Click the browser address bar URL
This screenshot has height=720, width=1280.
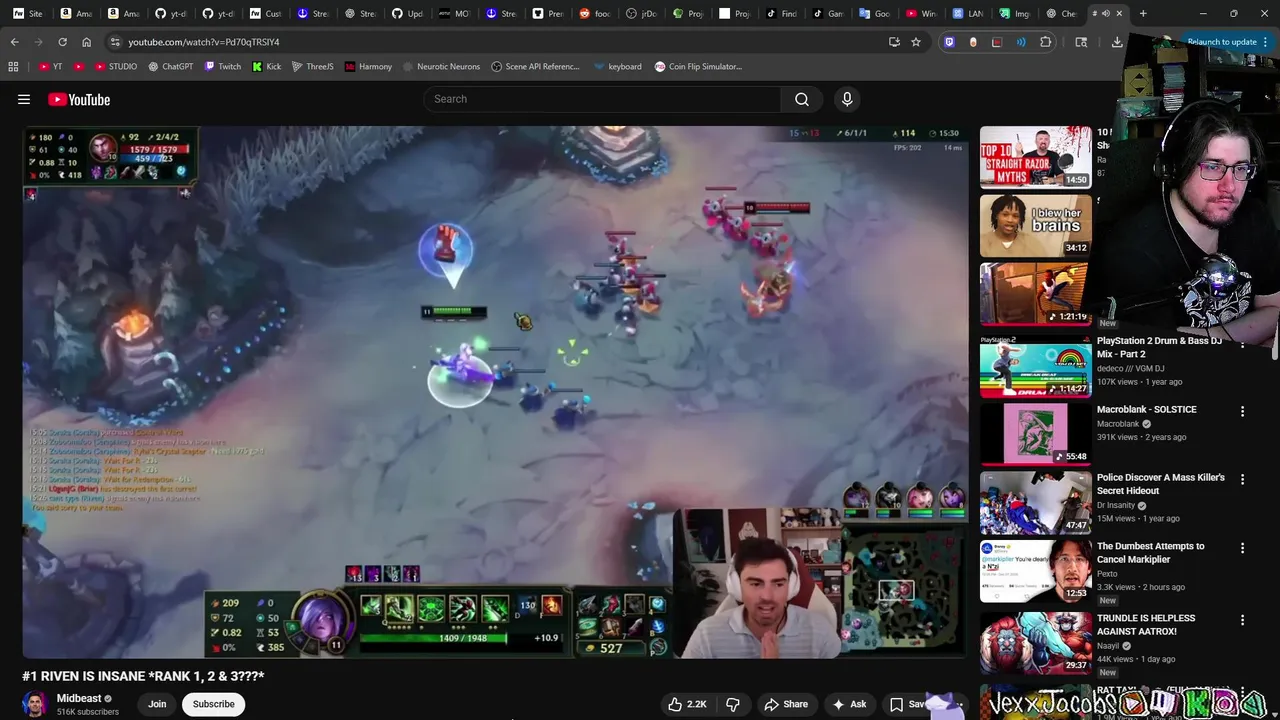(x=204, y=42)
